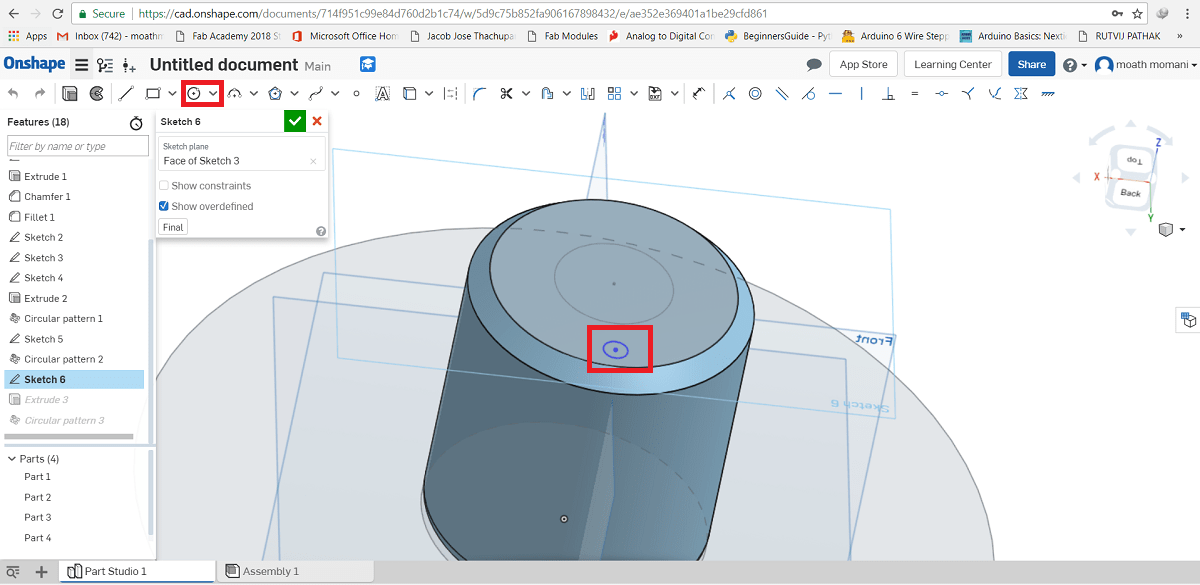Toggle Construction geometry mode

click(451, 94)
